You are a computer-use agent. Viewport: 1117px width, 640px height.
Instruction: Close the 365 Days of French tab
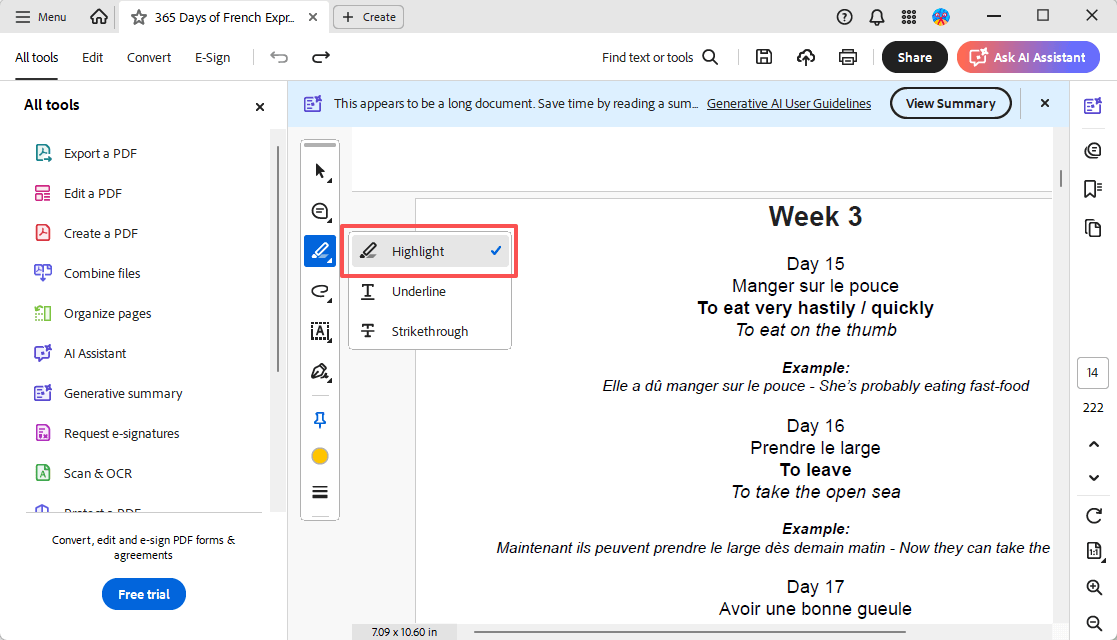click(313, 17)
